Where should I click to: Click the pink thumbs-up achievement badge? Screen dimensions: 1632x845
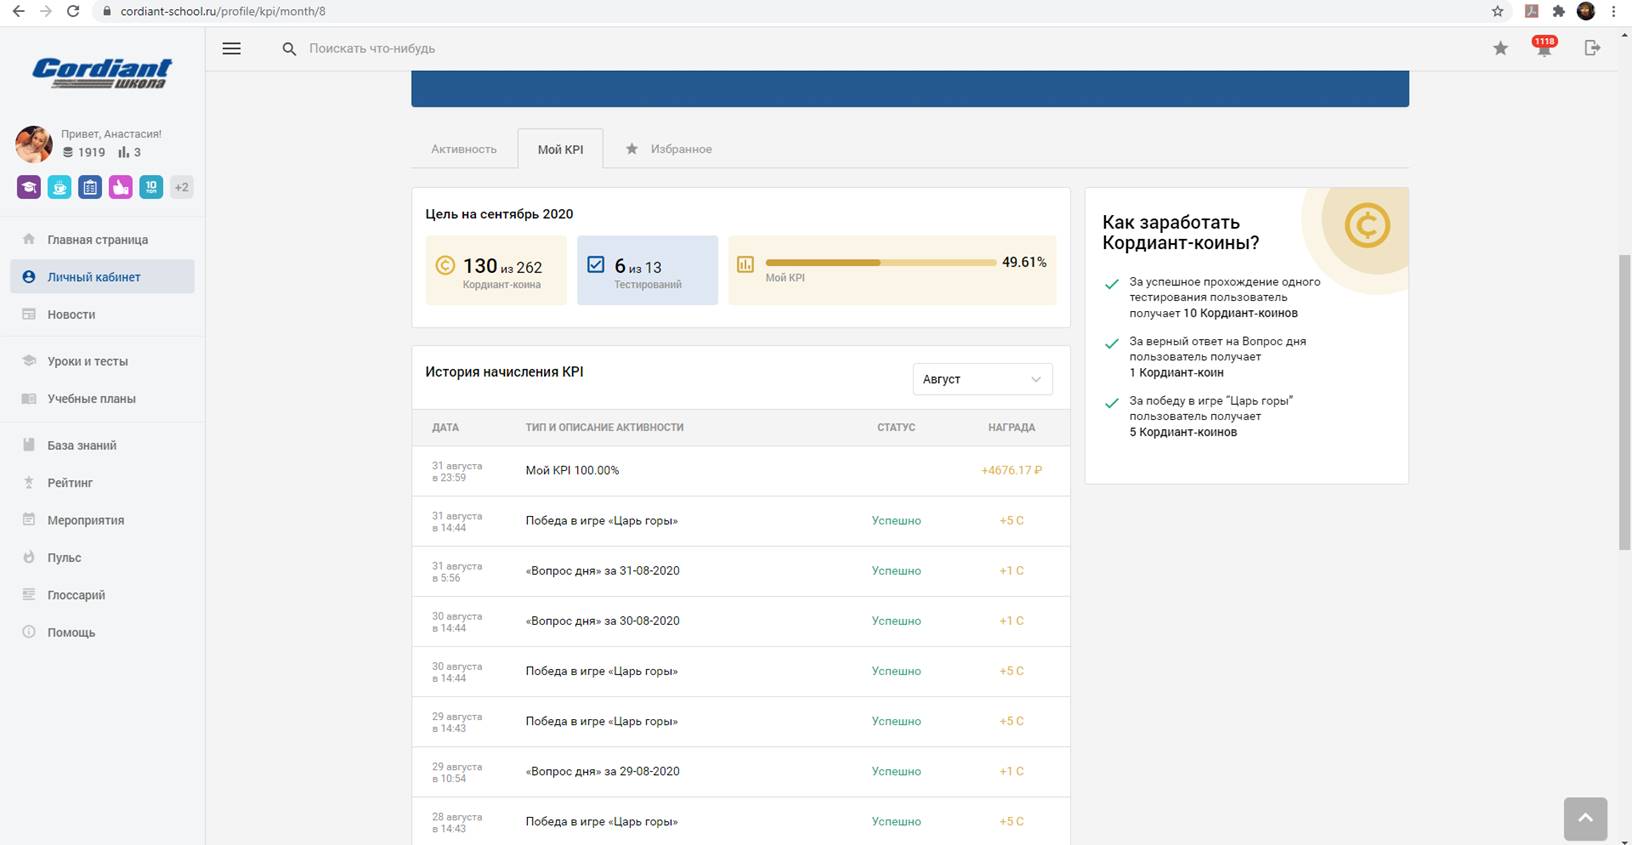120,187
